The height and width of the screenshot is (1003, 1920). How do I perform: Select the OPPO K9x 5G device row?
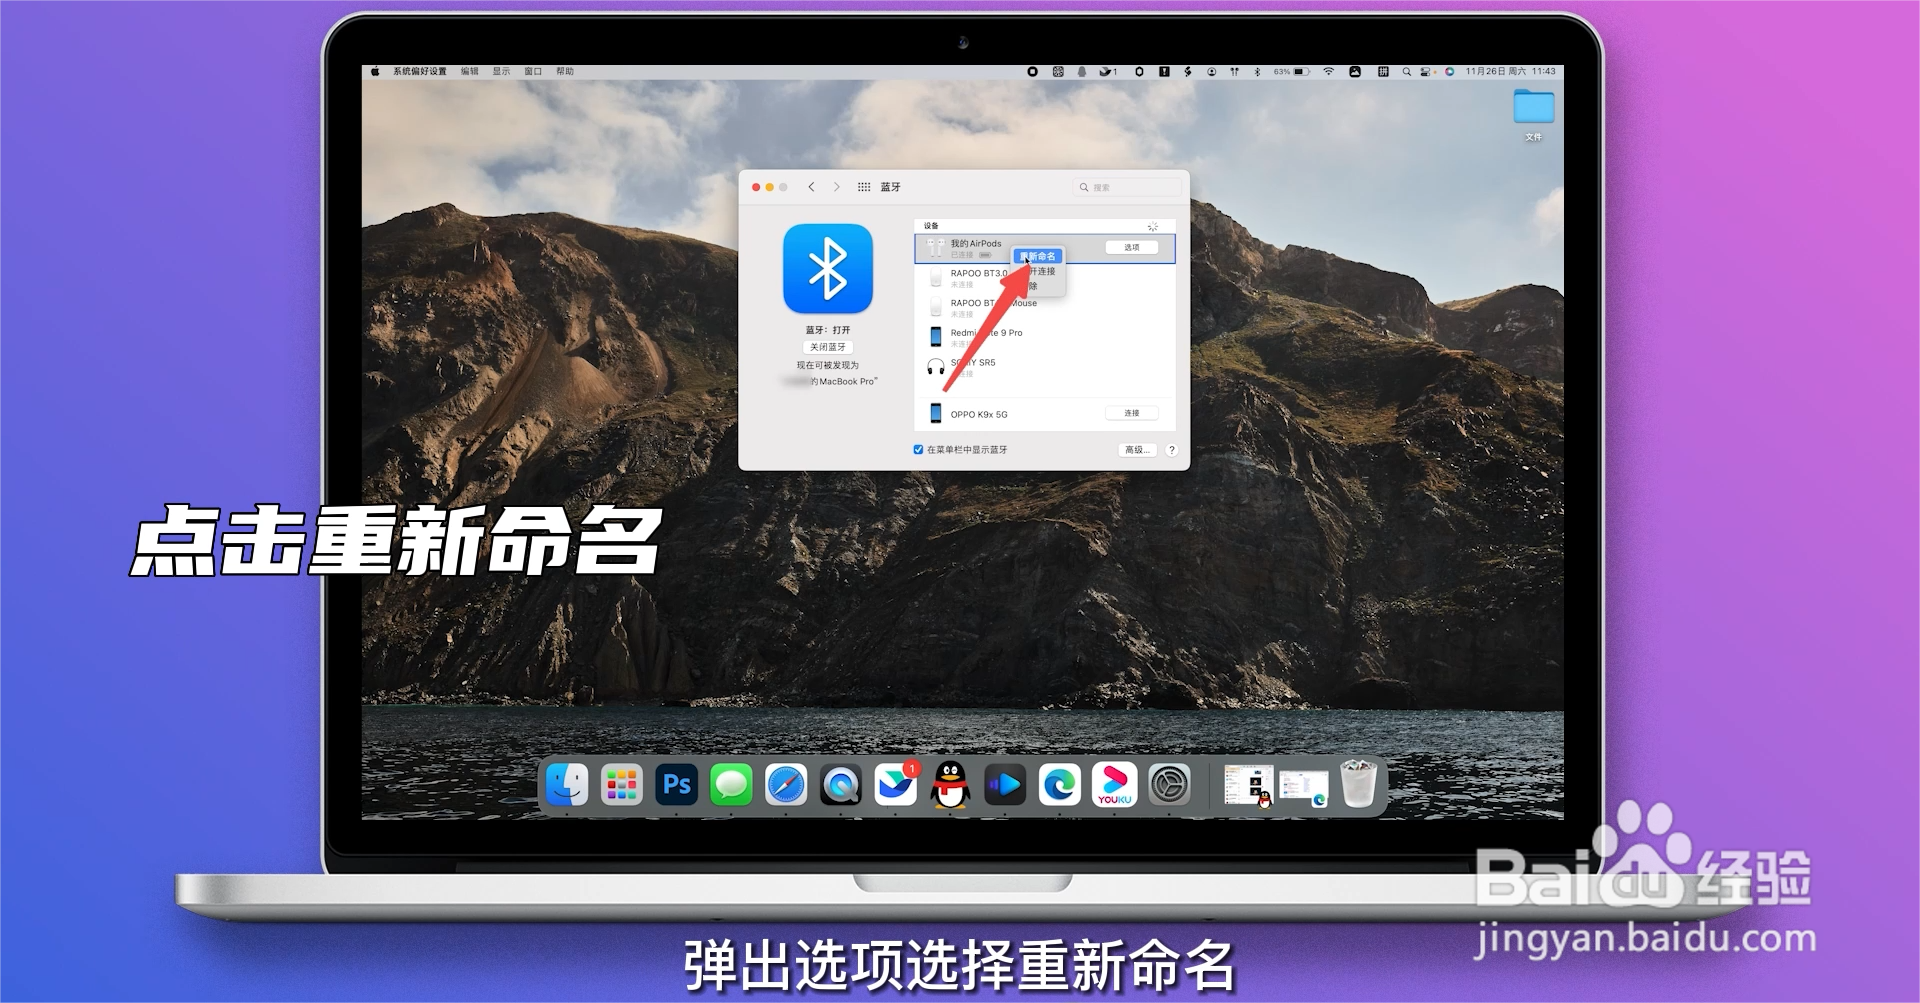pos(1044,413)
